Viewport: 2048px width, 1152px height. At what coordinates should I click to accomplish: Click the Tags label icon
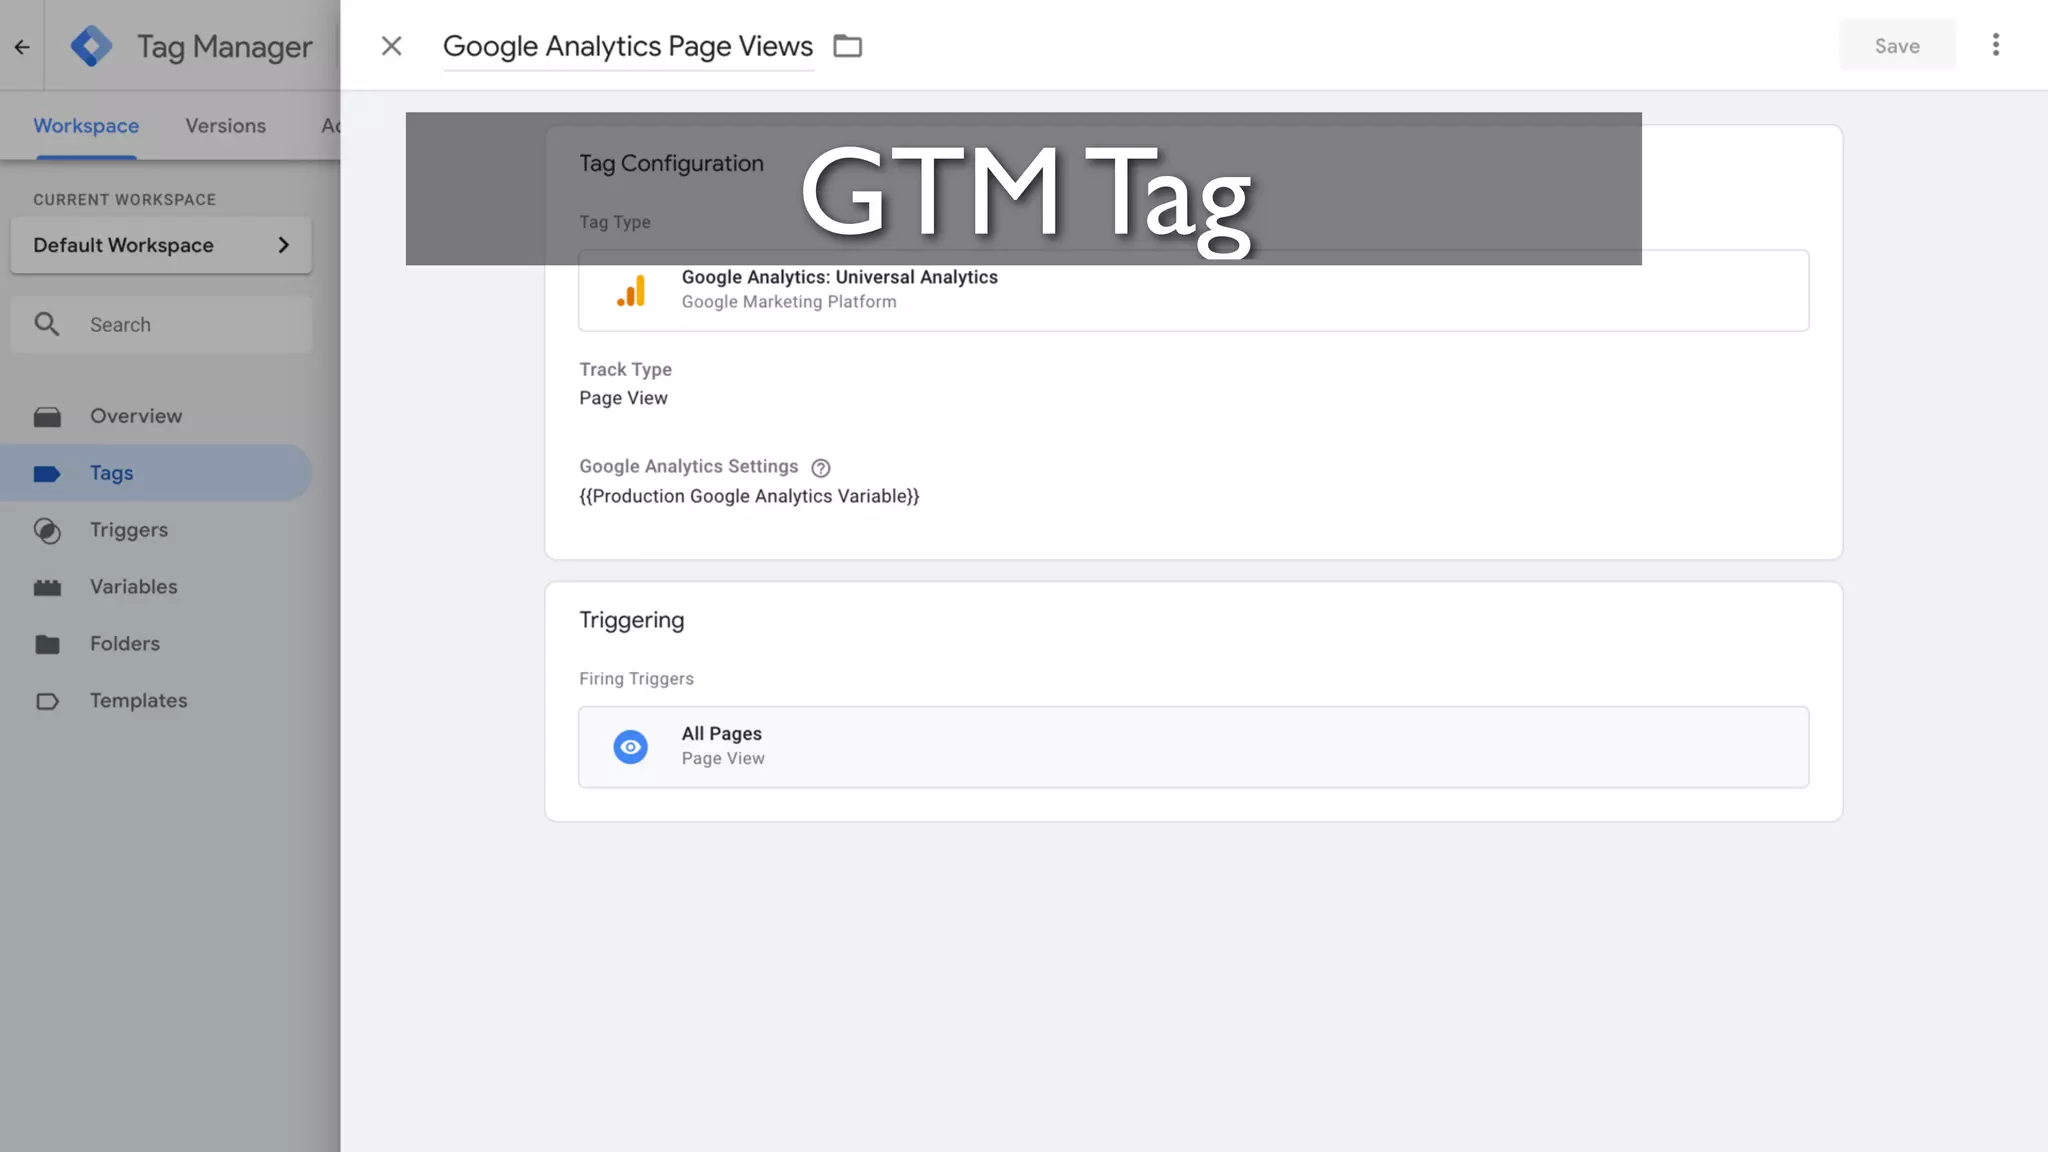[x=47, y=474]
